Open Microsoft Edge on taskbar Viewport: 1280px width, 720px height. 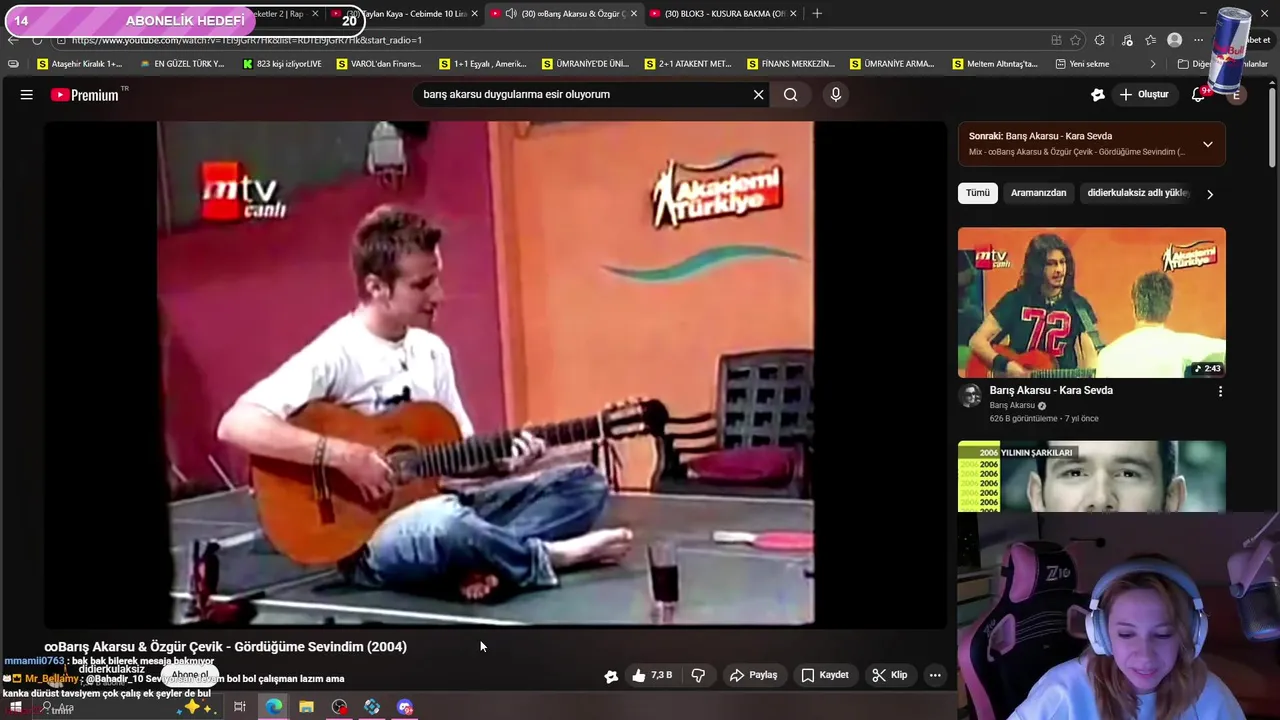(273, 707)
